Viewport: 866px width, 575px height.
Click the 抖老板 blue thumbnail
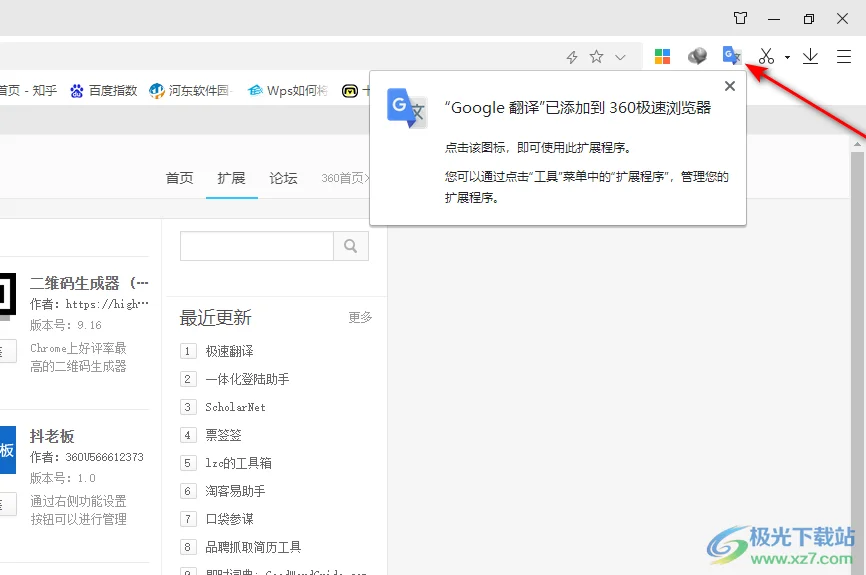8,450
